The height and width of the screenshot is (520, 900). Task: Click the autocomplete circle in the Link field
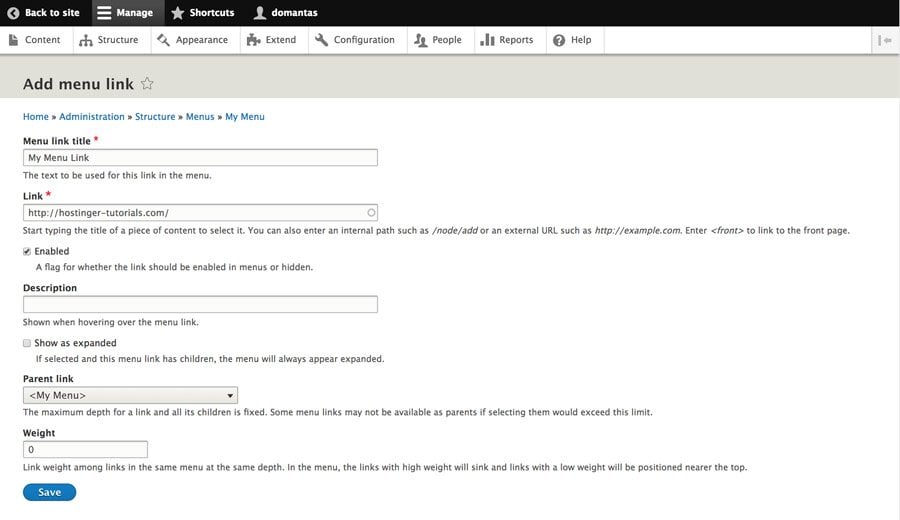pyautogui.click(x=371, y=212)
